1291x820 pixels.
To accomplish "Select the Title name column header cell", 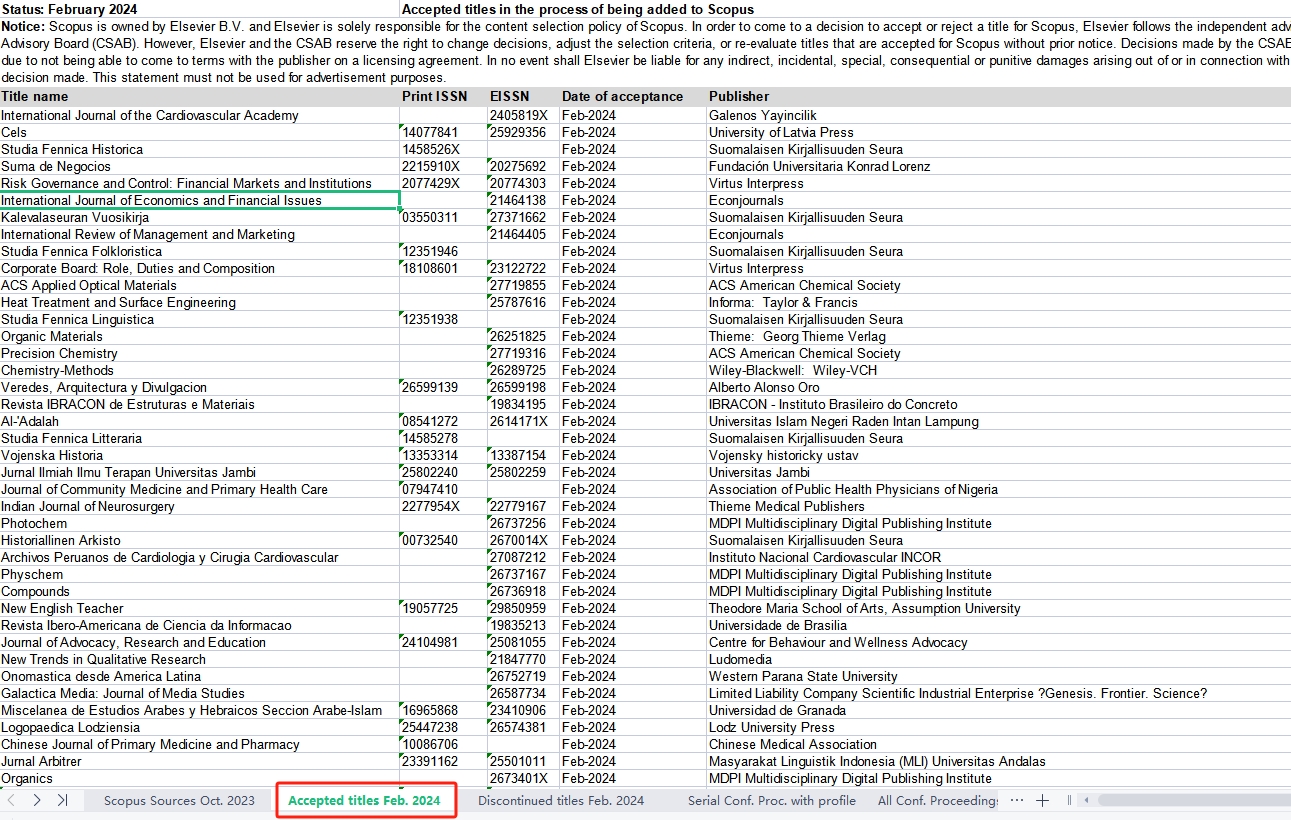I will click(x=200, y=97).
